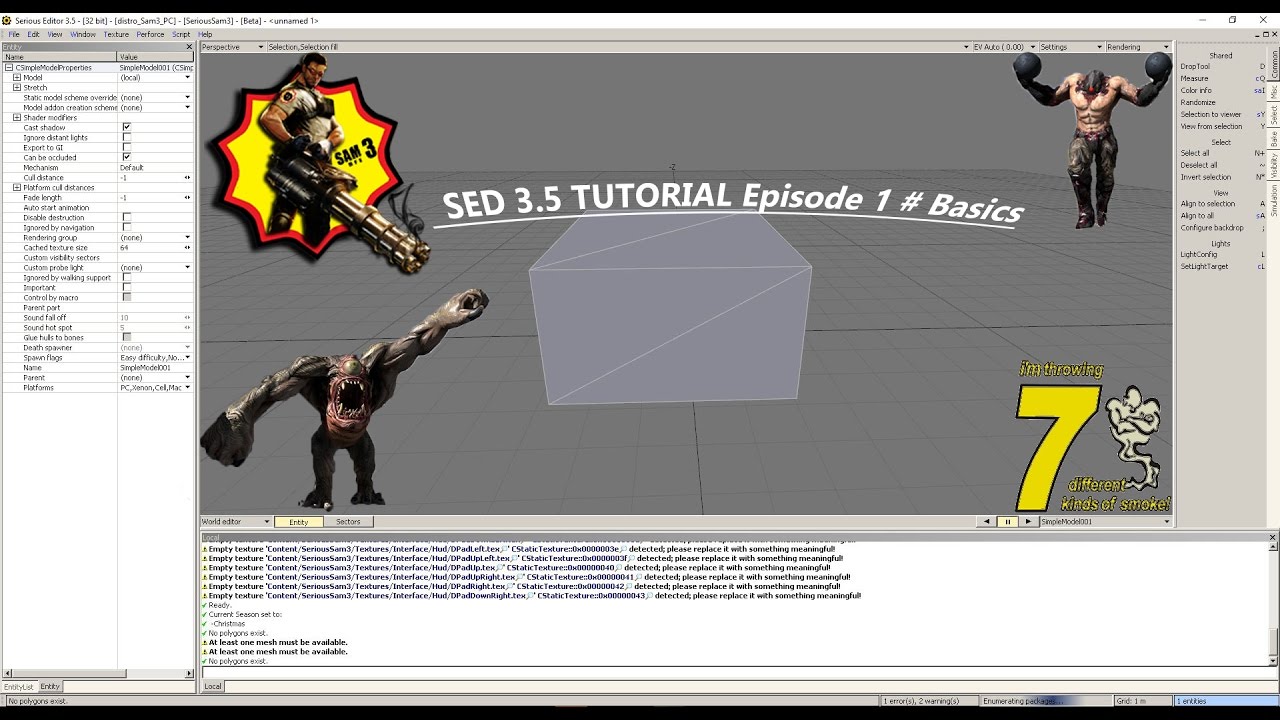Open the Visibility vertical tab
This screenshot has height=720, width=1280.
click(1274, 166)
